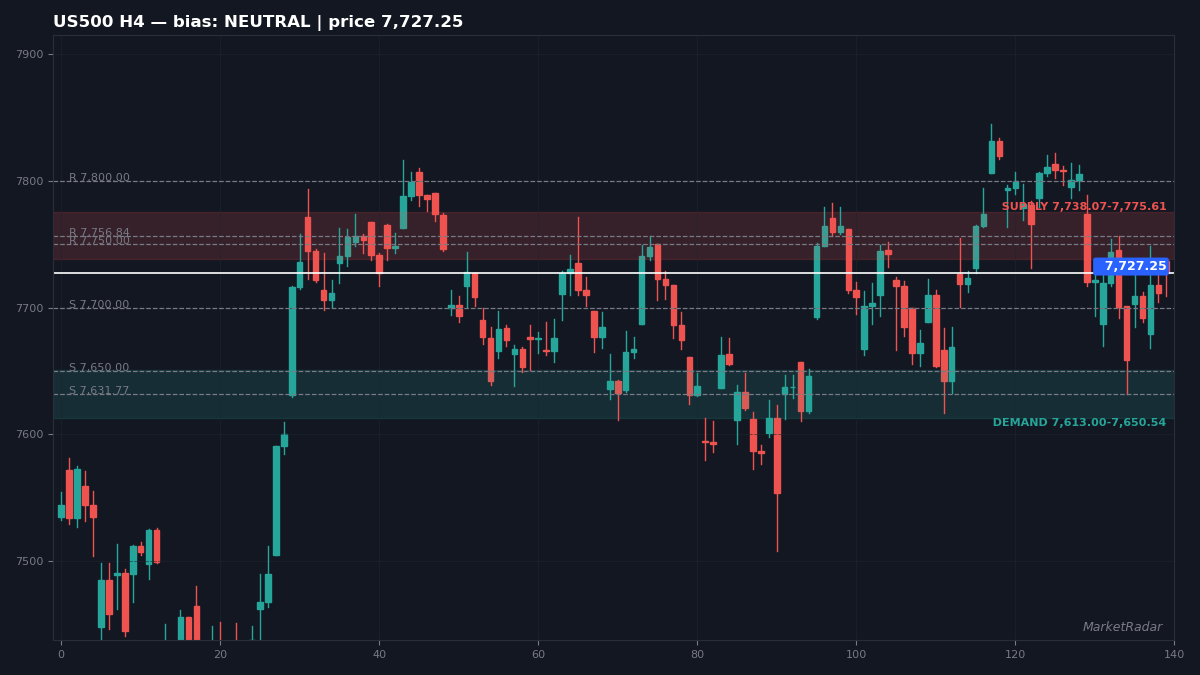1200x675 pixels.
Task: Click the x-axis tick label 120
Action: (1015, 655)
